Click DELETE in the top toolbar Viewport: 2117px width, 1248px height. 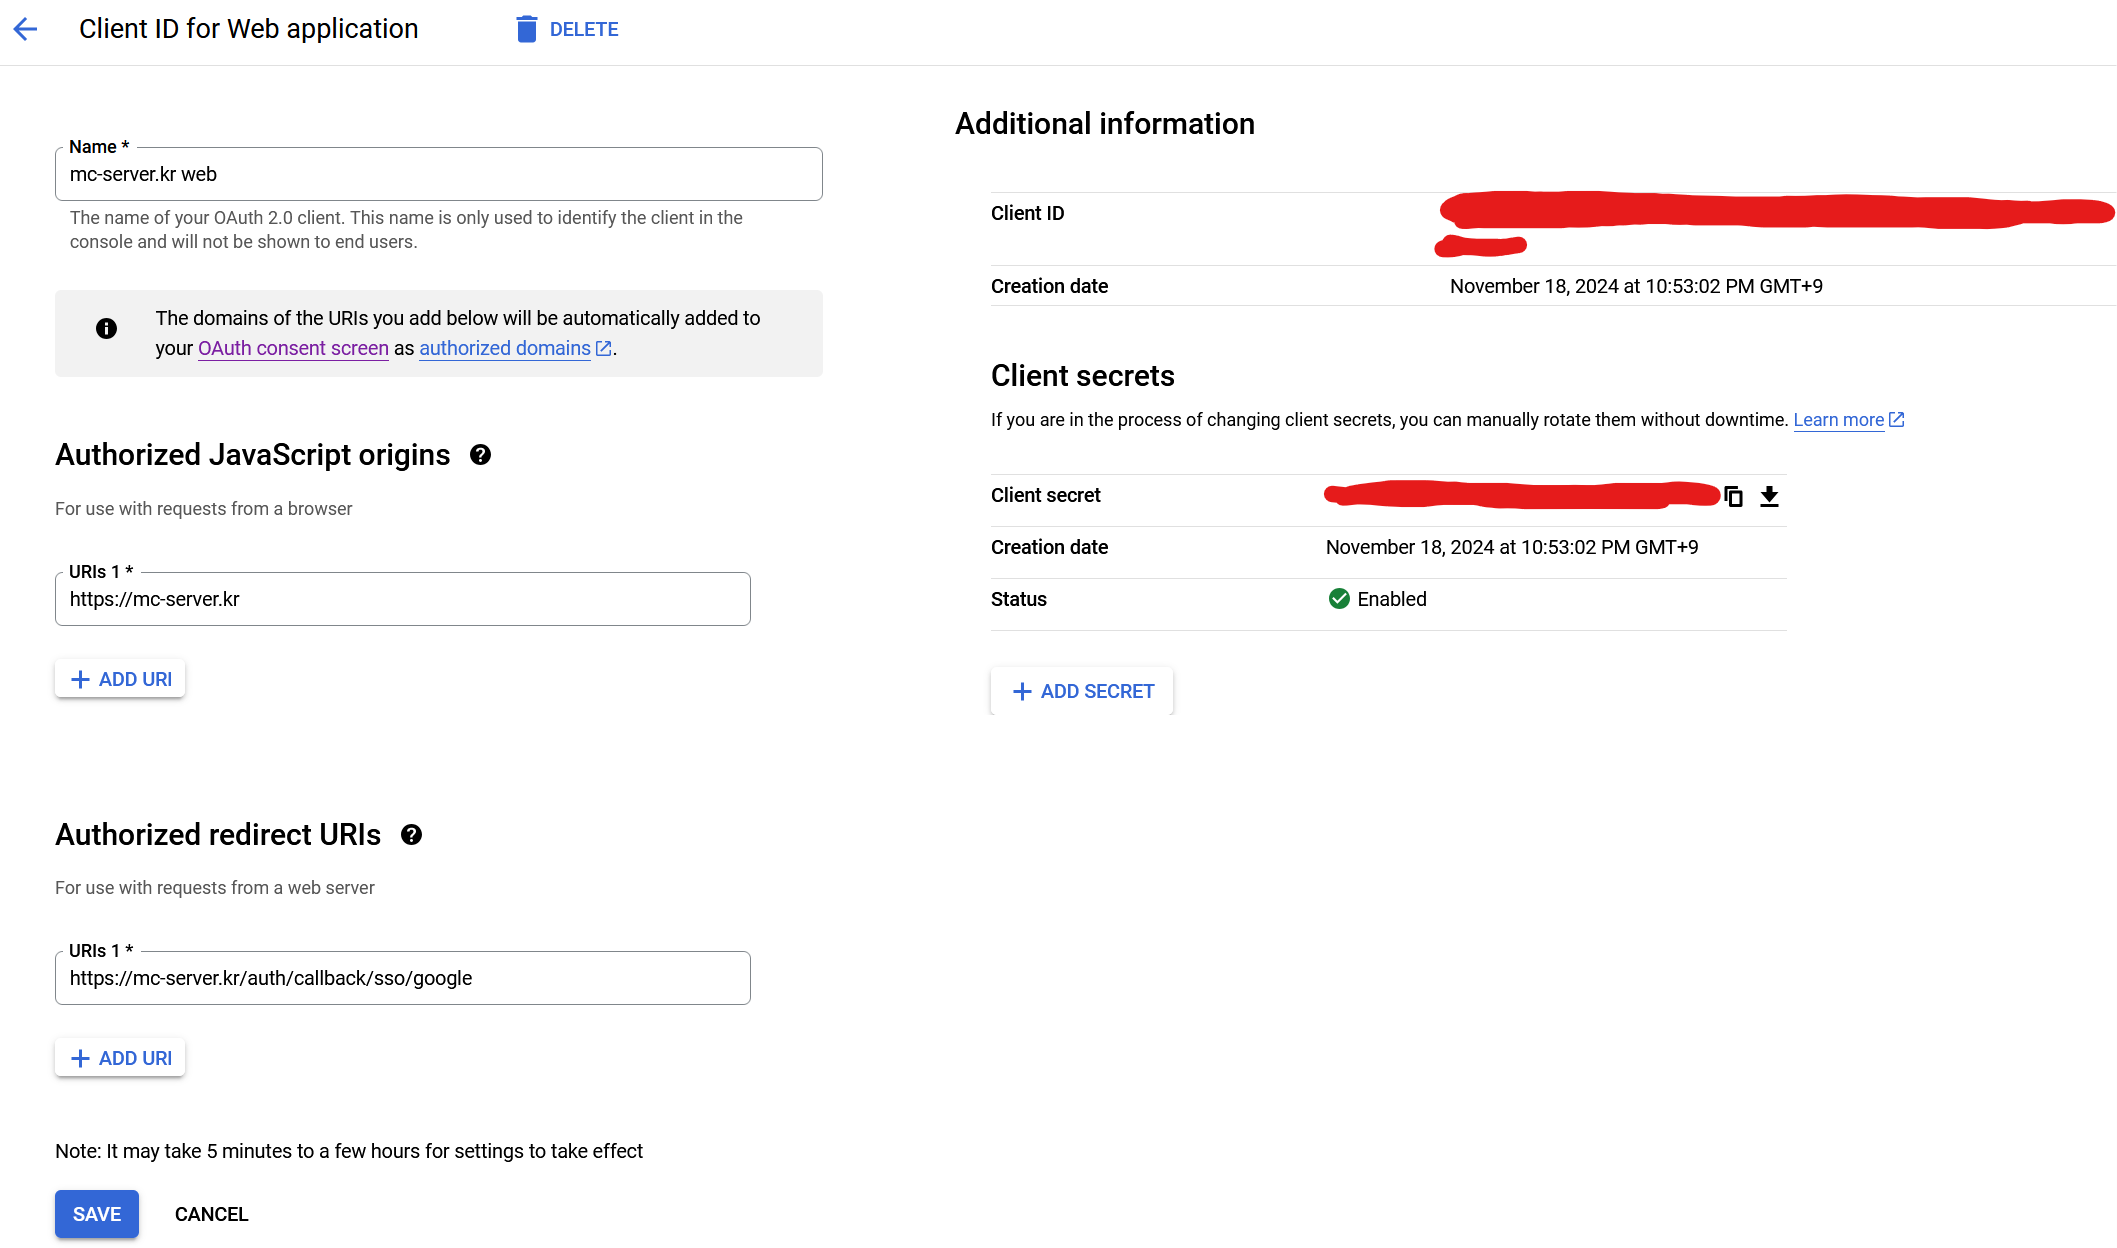[x=583, y=29]
